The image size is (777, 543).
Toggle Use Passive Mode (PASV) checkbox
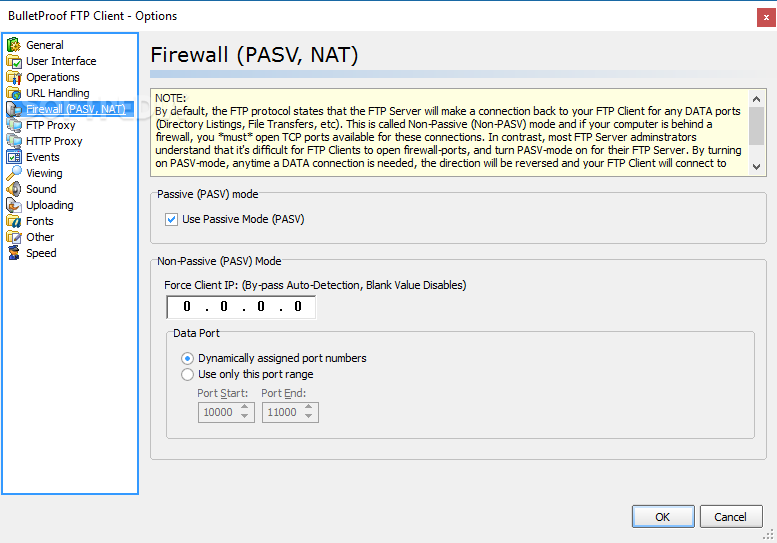(171, 219)
